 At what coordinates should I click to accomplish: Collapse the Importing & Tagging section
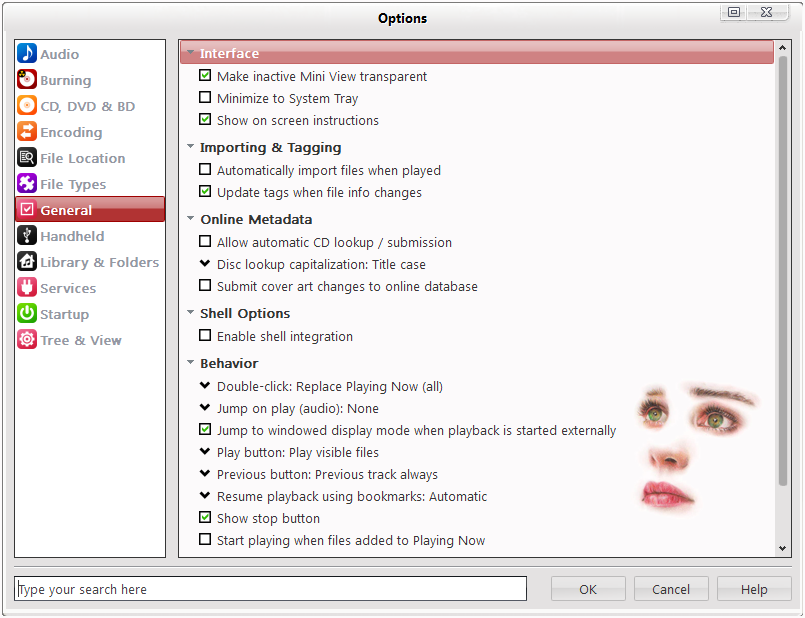tap(190, 147)
